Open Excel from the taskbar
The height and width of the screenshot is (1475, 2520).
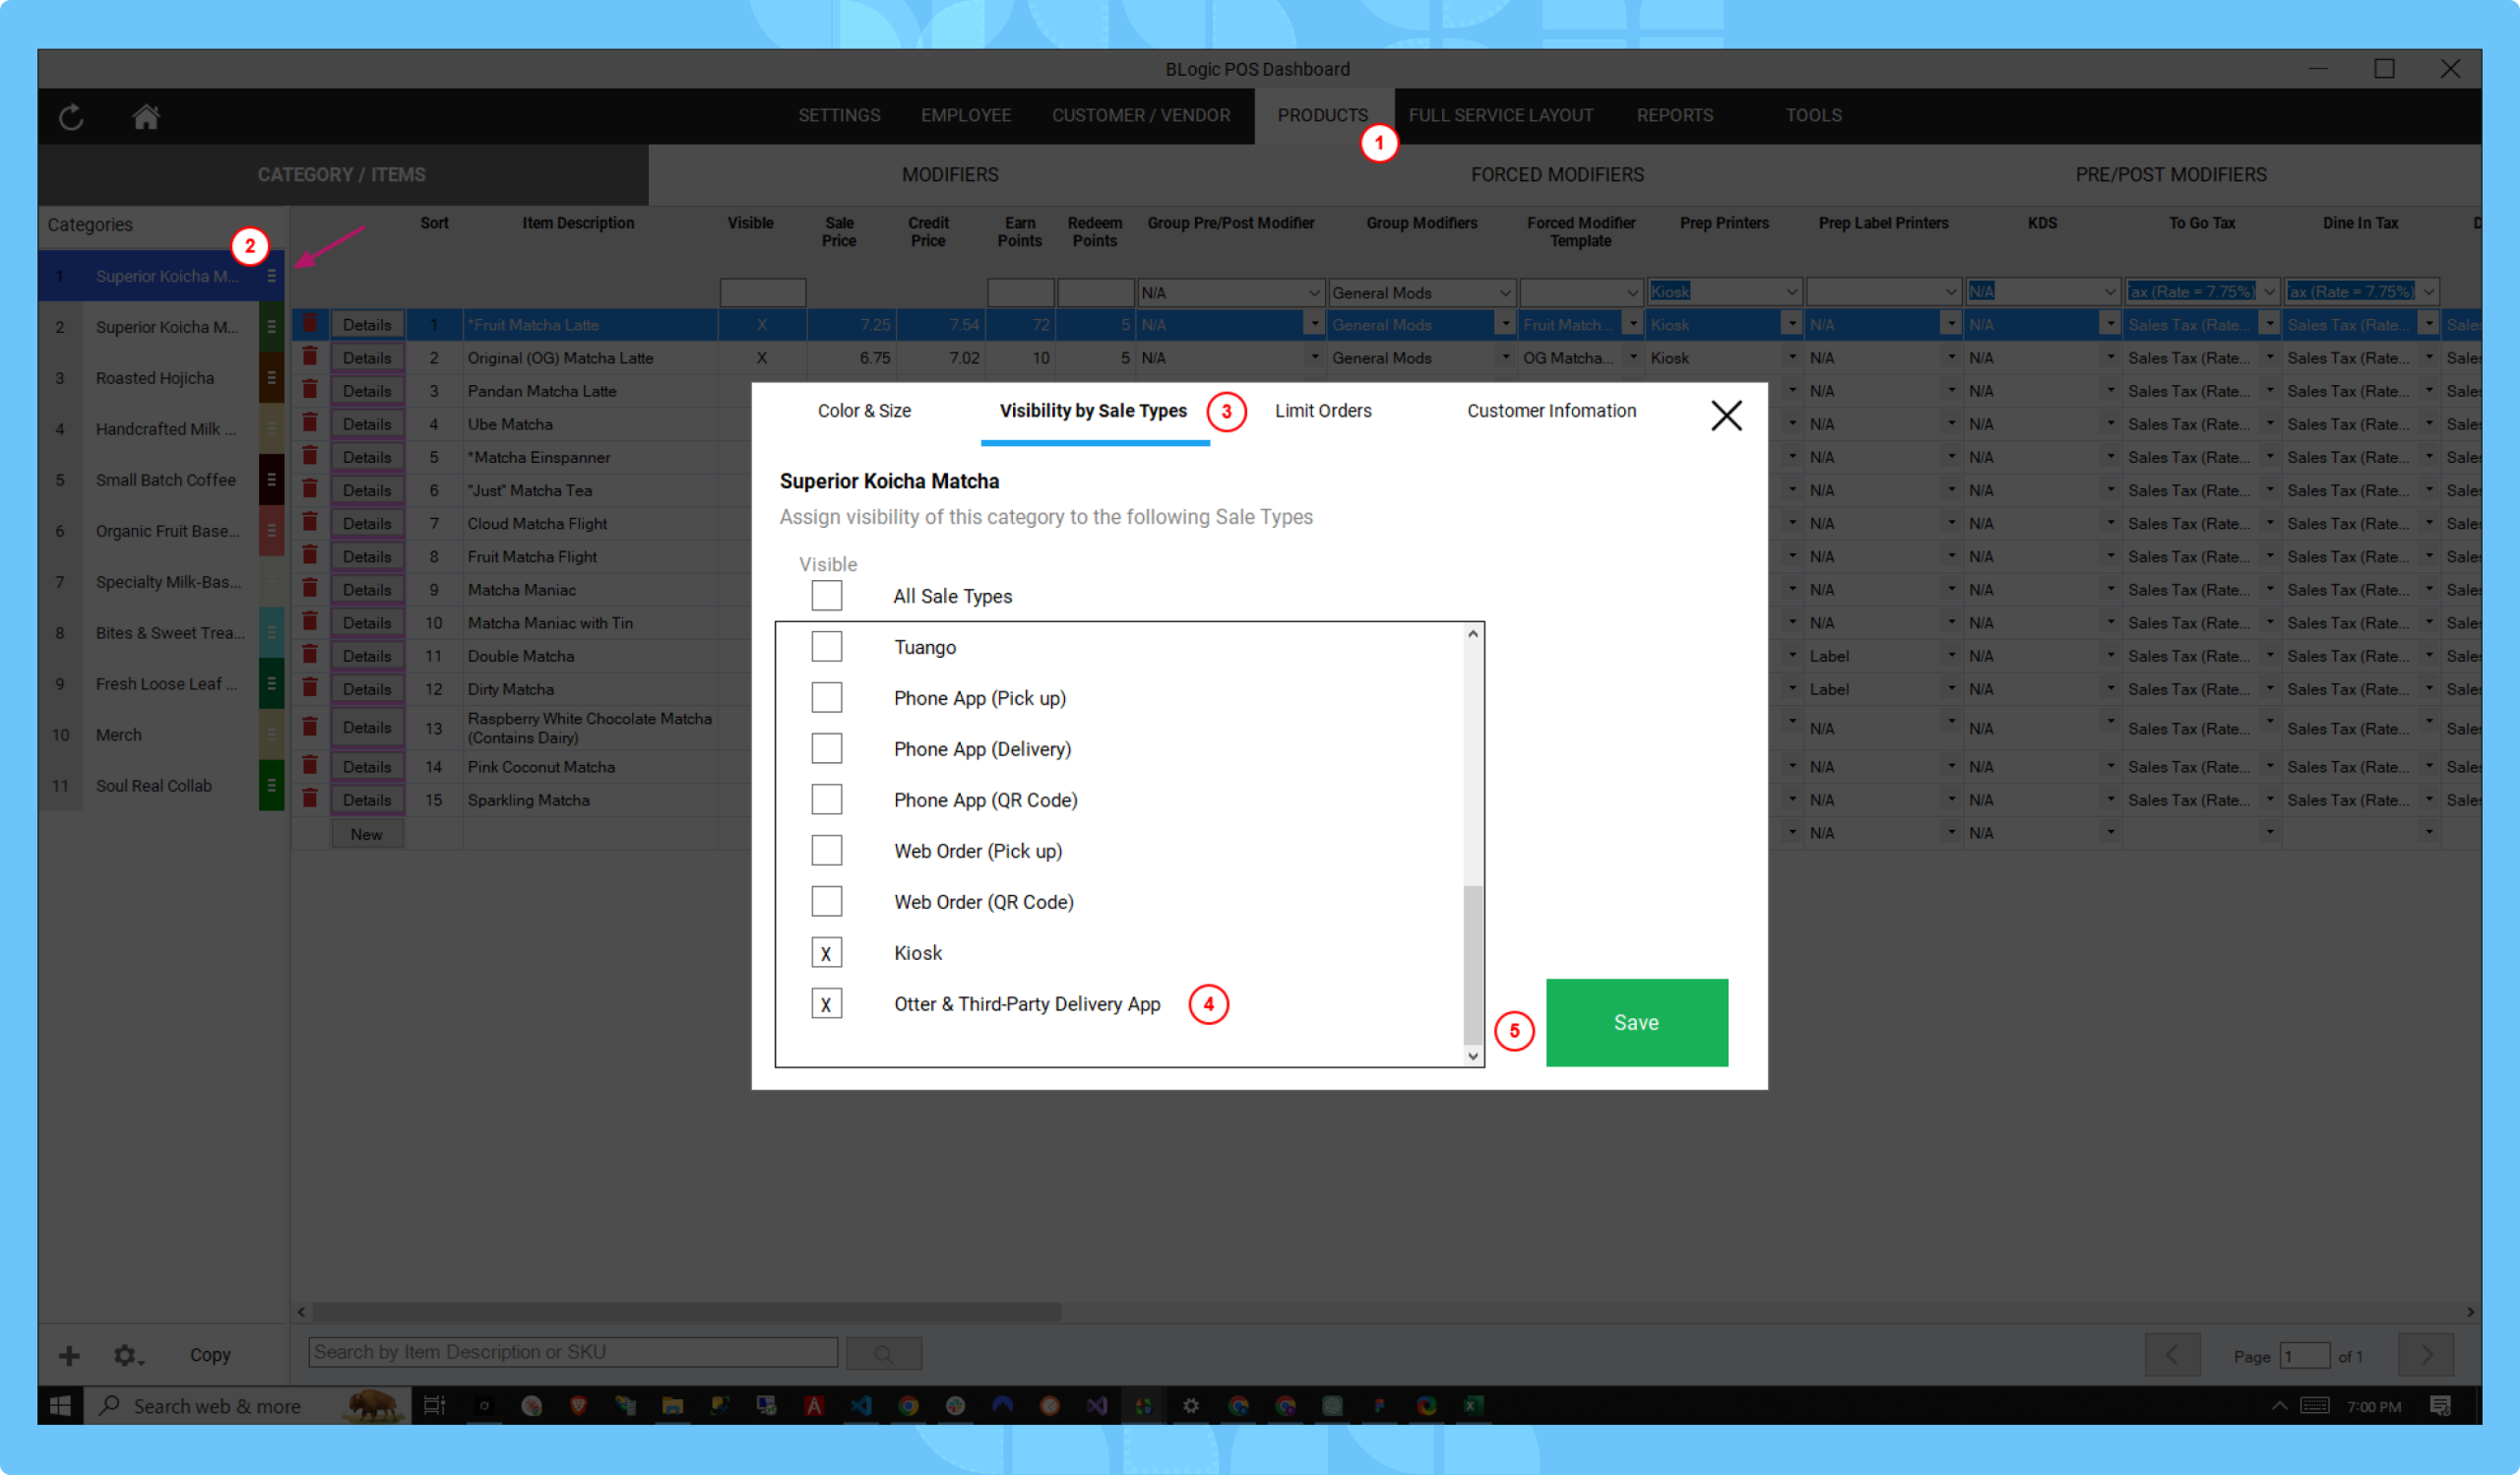tap(1473, 1406)
